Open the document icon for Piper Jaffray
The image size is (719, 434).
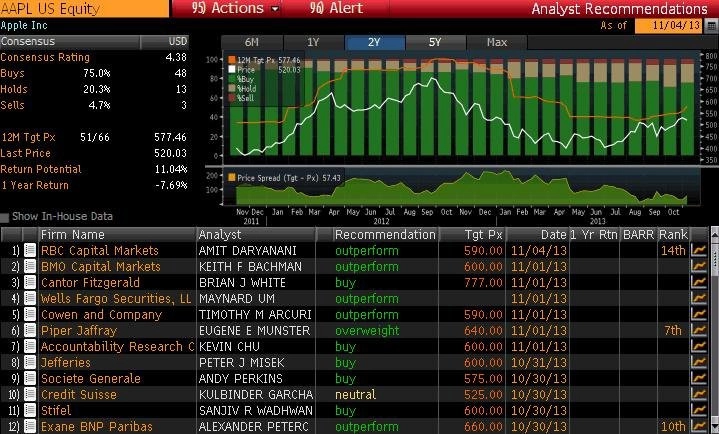[30, 331]
